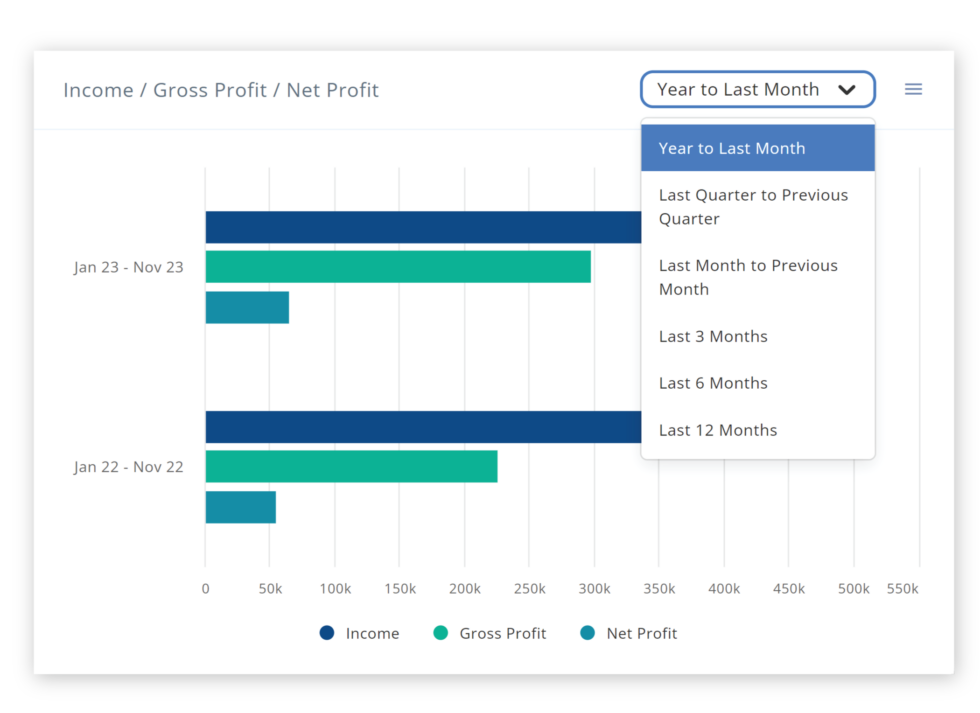Screen dimensions: 980x713
Task: Click the Jan 23 - Nov 23 axis label
Action: [129, 267]
